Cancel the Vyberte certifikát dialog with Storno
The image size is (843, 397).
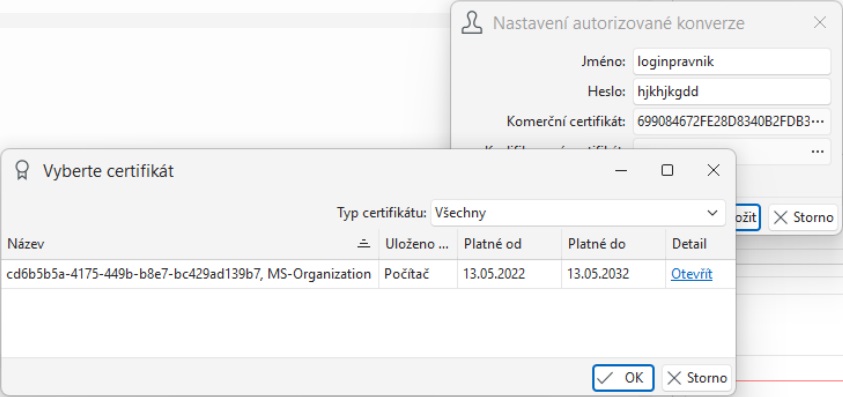697,378
